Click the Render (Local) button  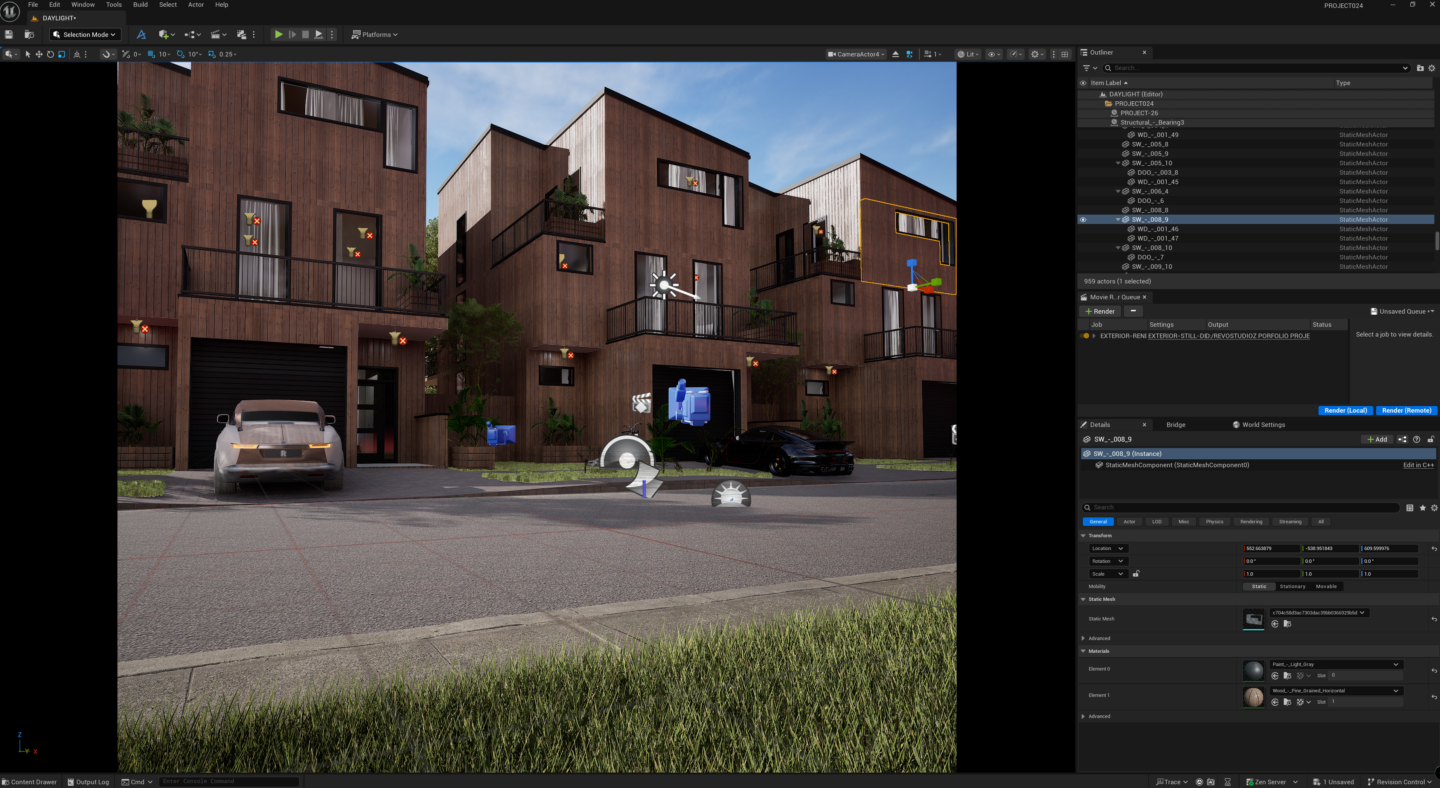click(x=1345, y=411)
